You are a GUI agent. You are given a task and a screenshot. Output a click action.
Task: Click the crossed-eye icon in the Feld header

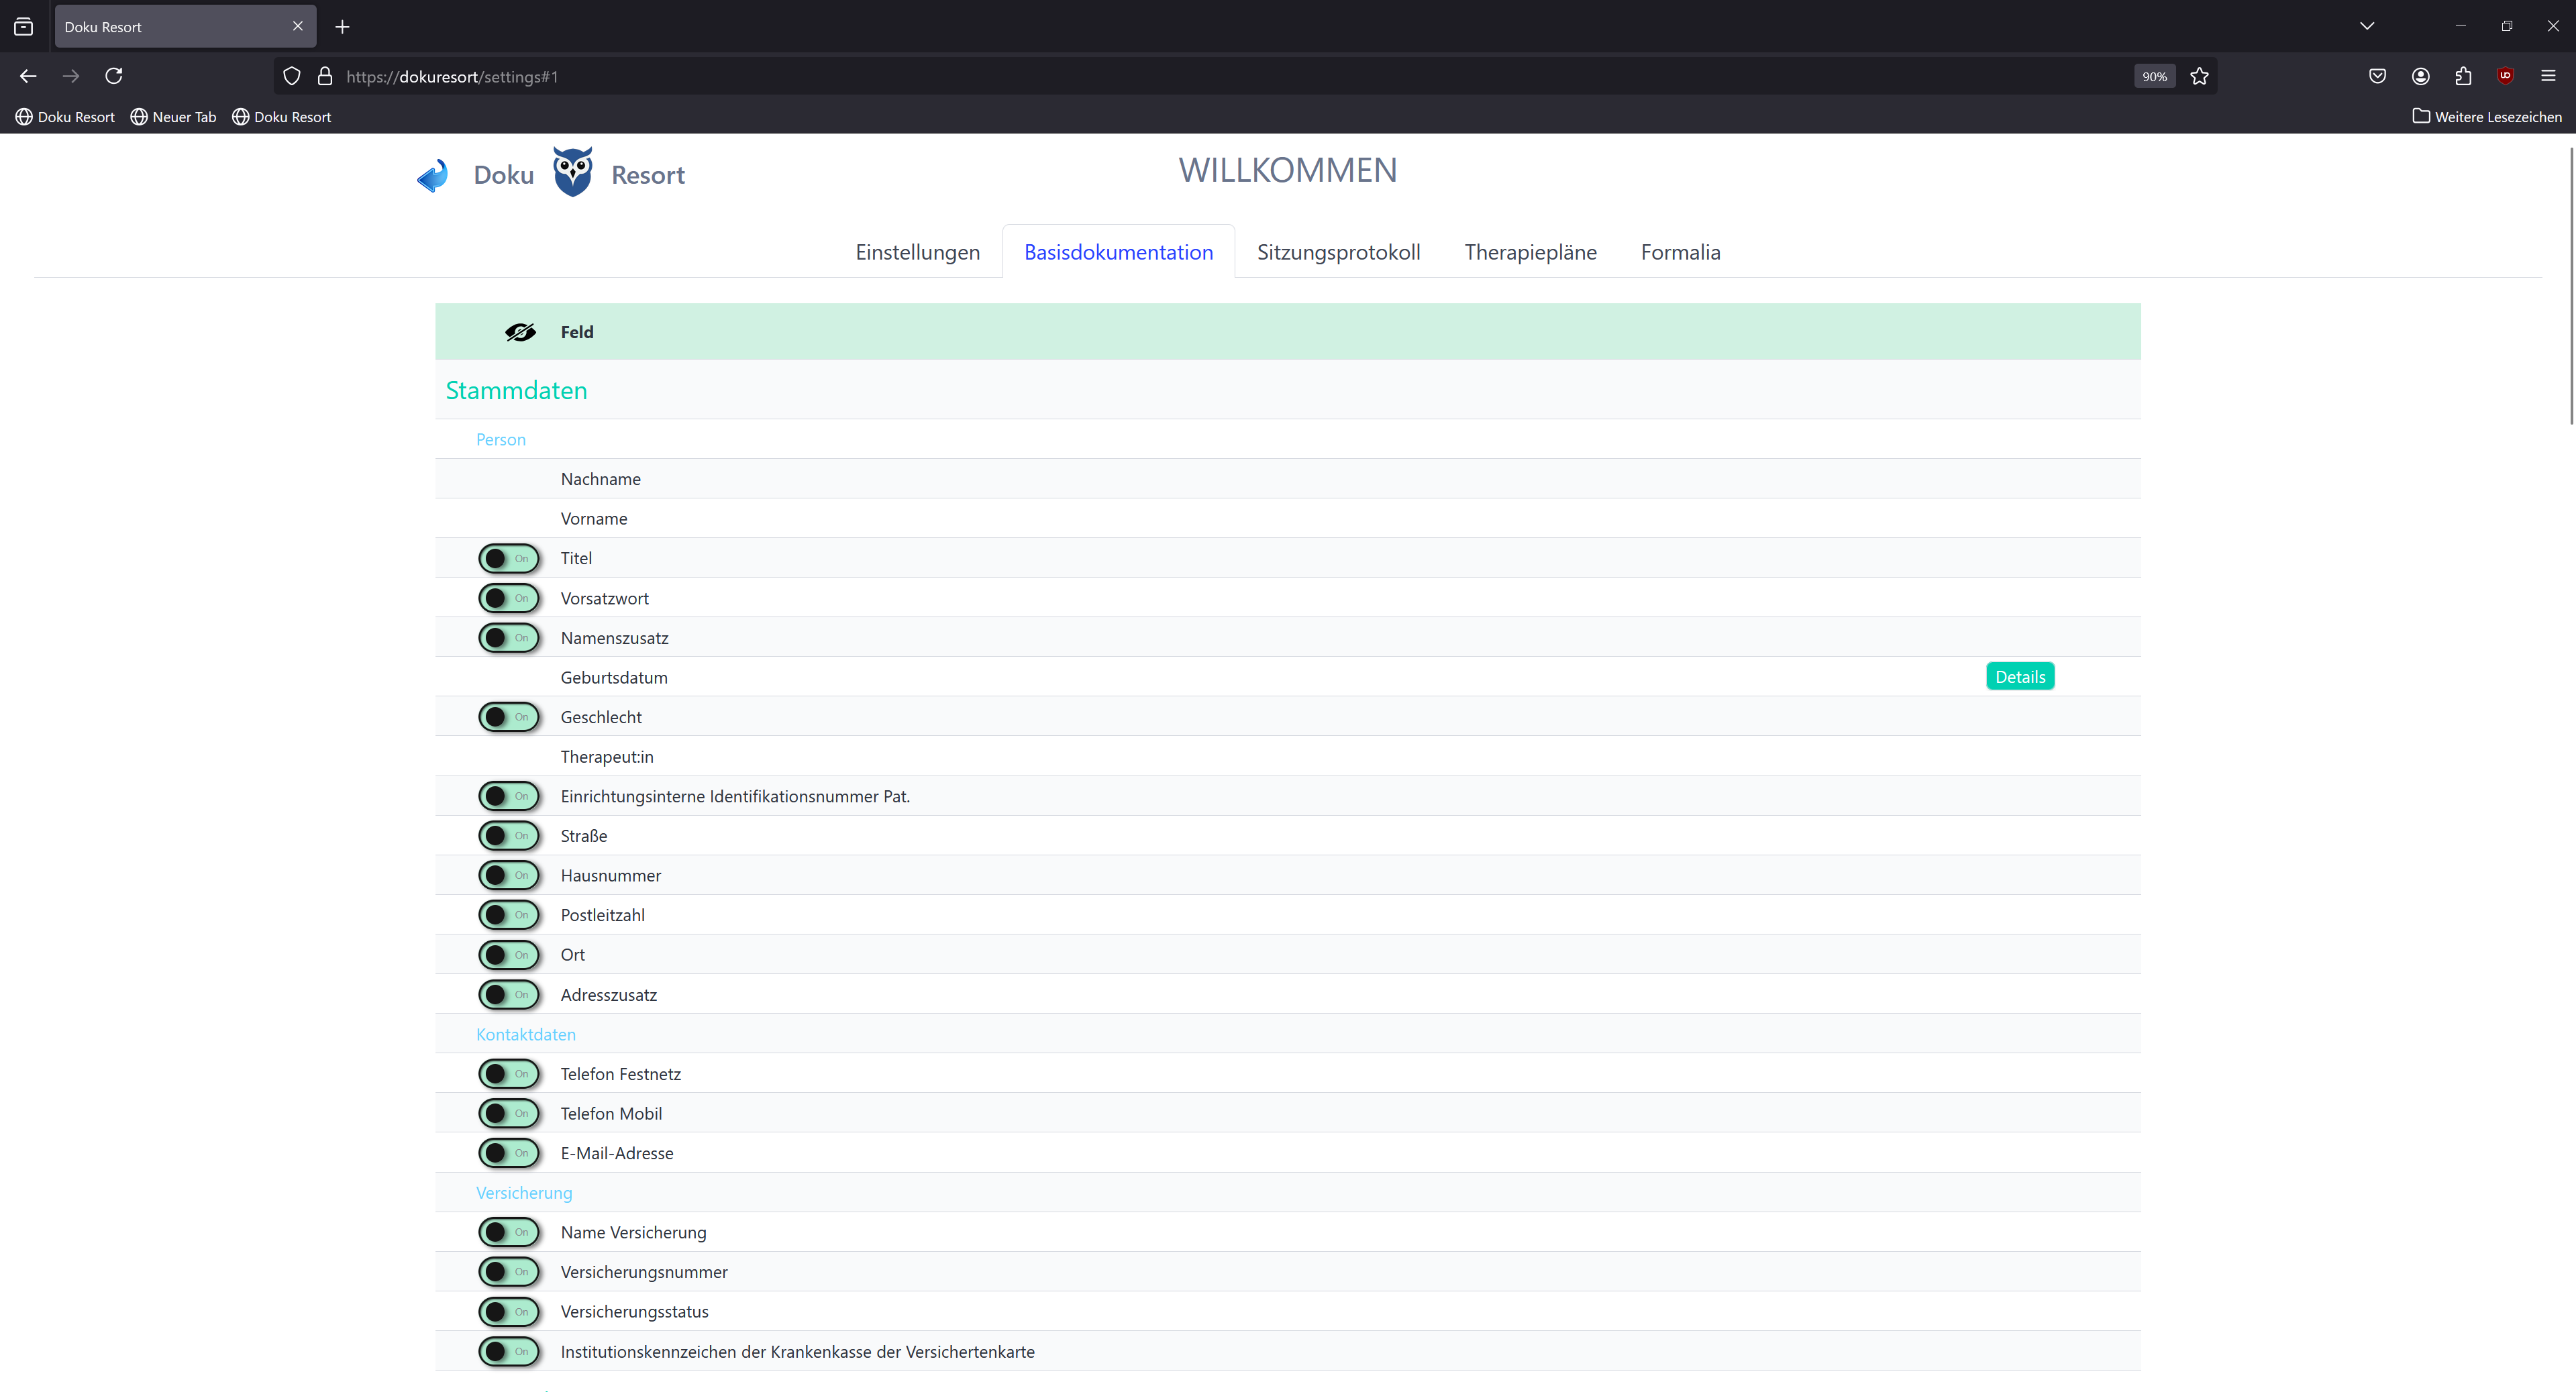(520, 331)
